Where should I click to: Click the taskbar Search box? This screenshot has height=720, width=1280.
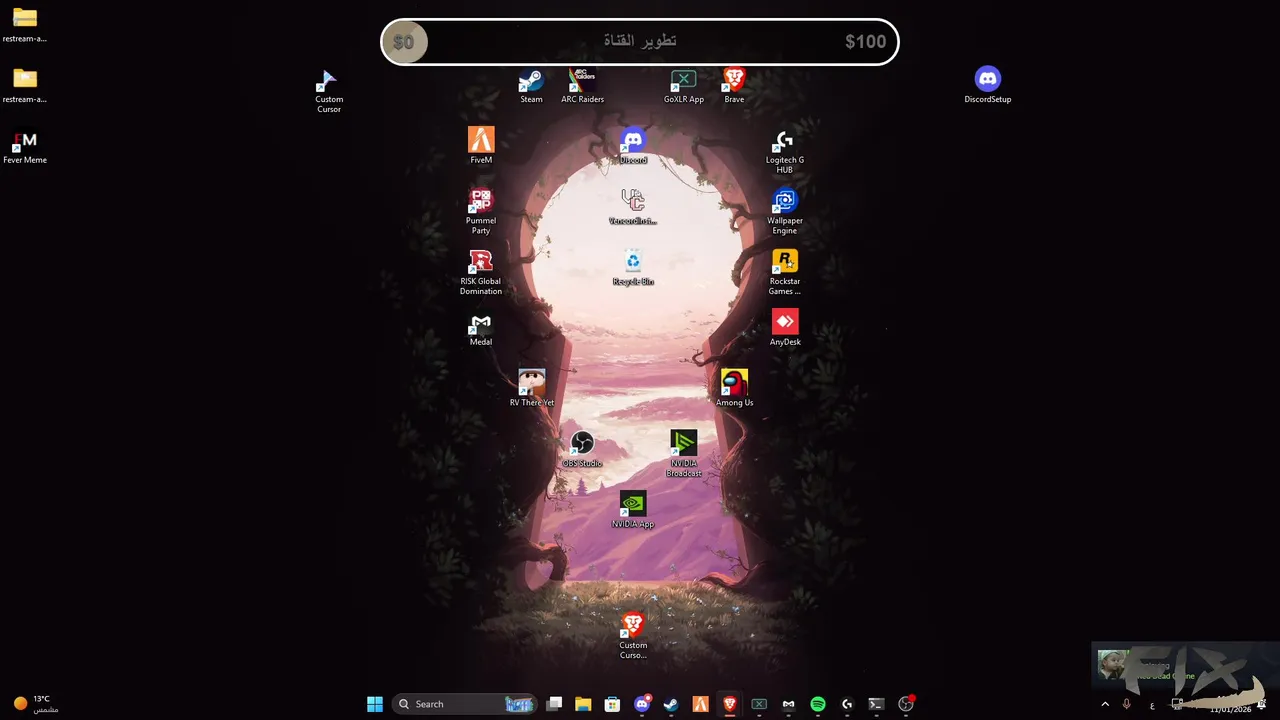(464, 704)
